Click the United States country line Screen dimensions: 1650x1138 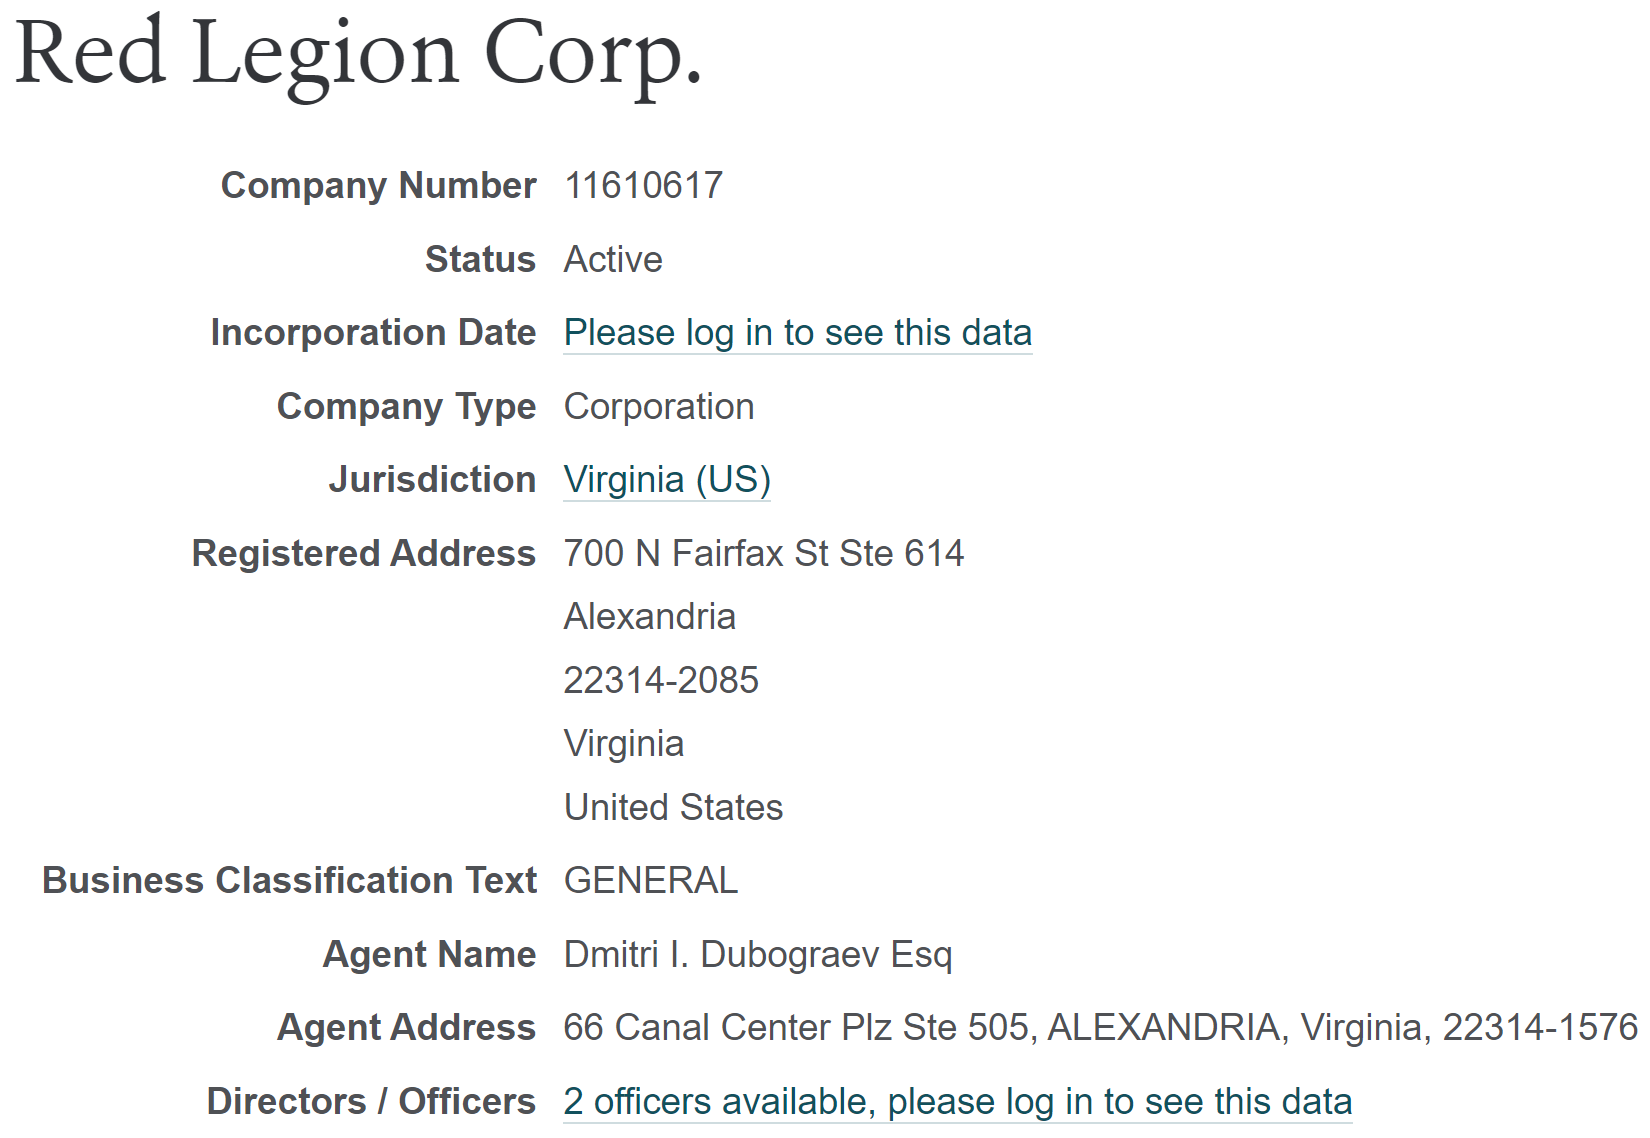click(673, 808)
